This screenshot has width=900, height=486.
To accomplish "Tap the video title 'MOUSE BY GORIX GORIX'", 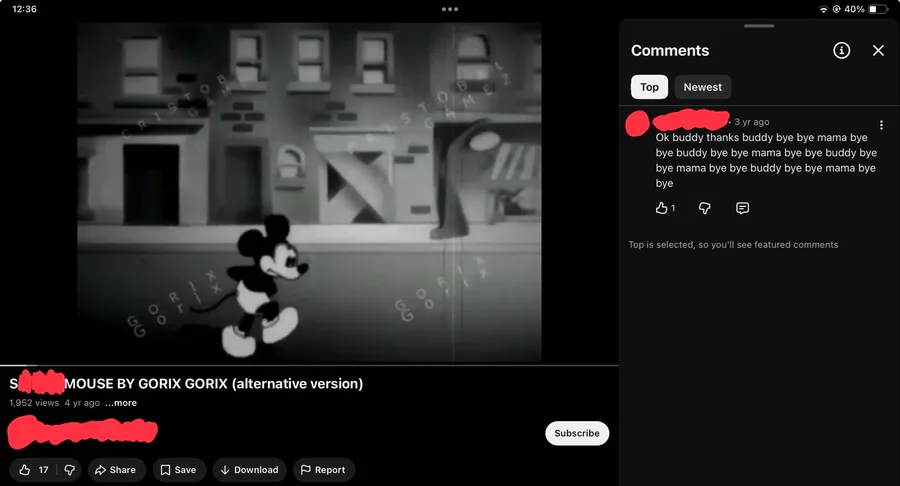I will (186, 383).
